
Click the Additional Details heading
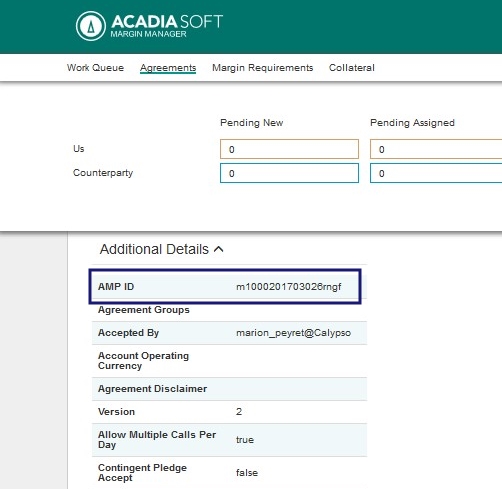[x=154, y=249]
